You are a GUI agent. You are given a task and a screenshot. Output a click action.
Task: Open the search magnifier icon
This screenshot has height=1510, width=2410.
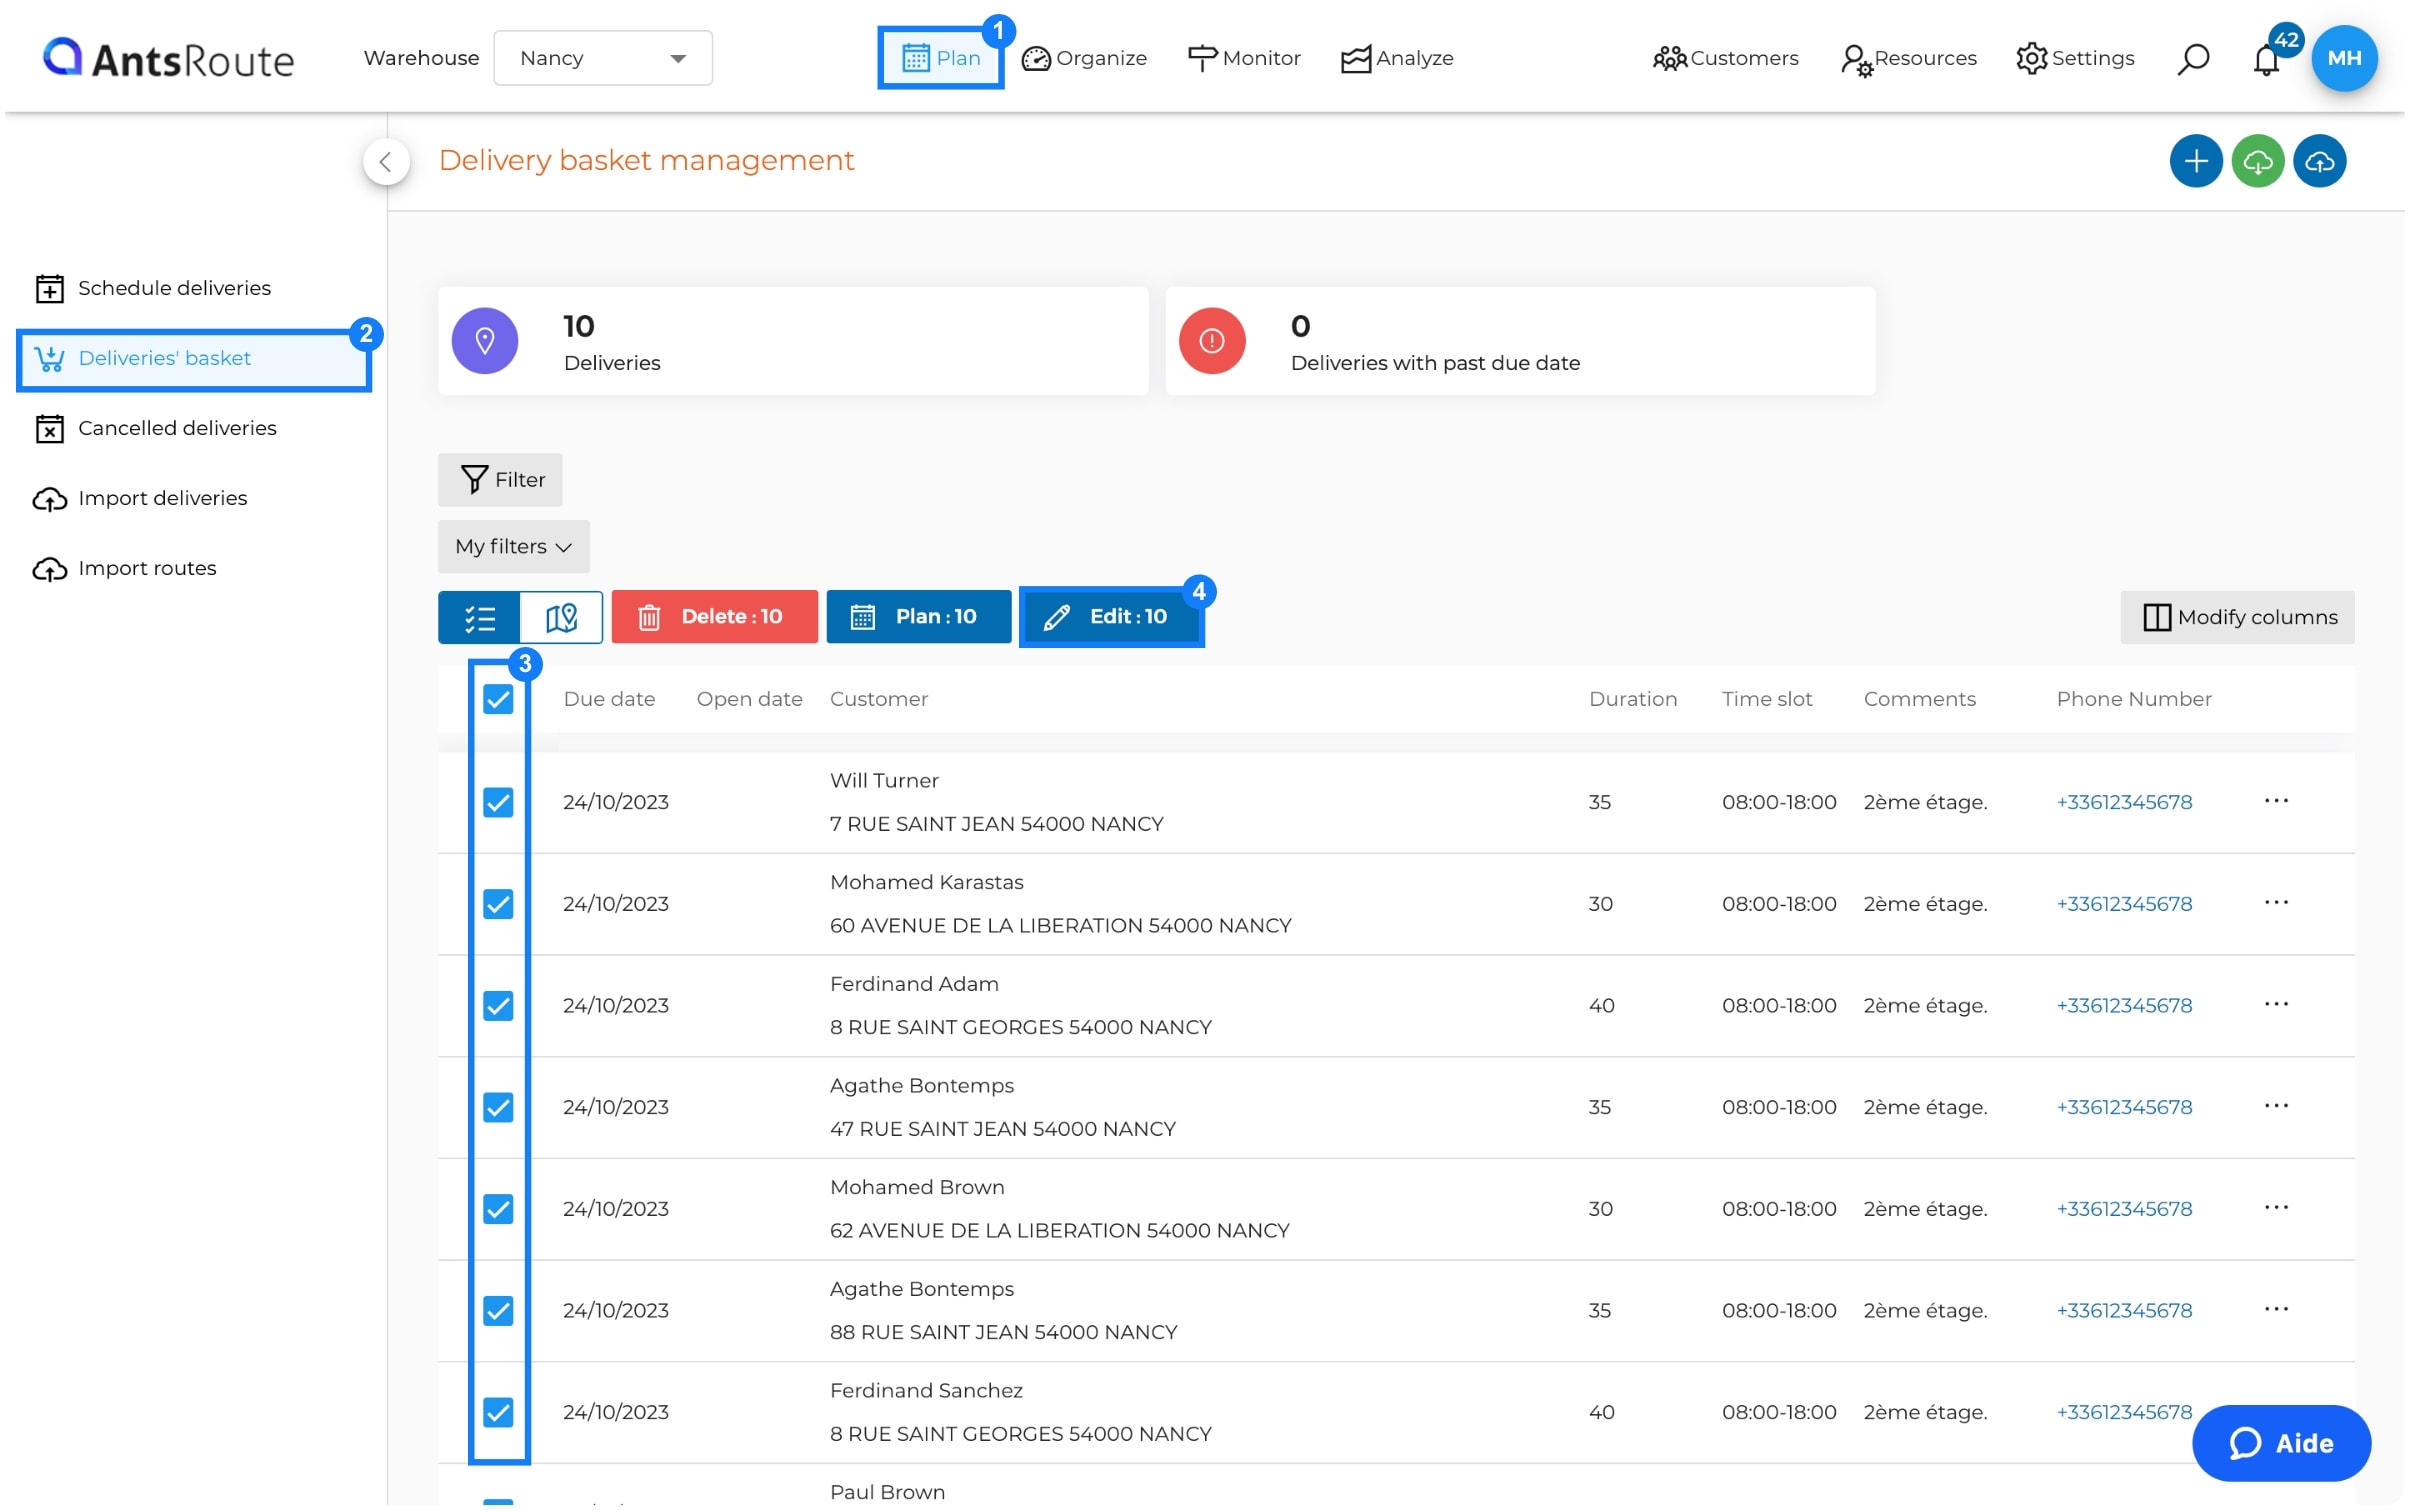point(2192,58)
